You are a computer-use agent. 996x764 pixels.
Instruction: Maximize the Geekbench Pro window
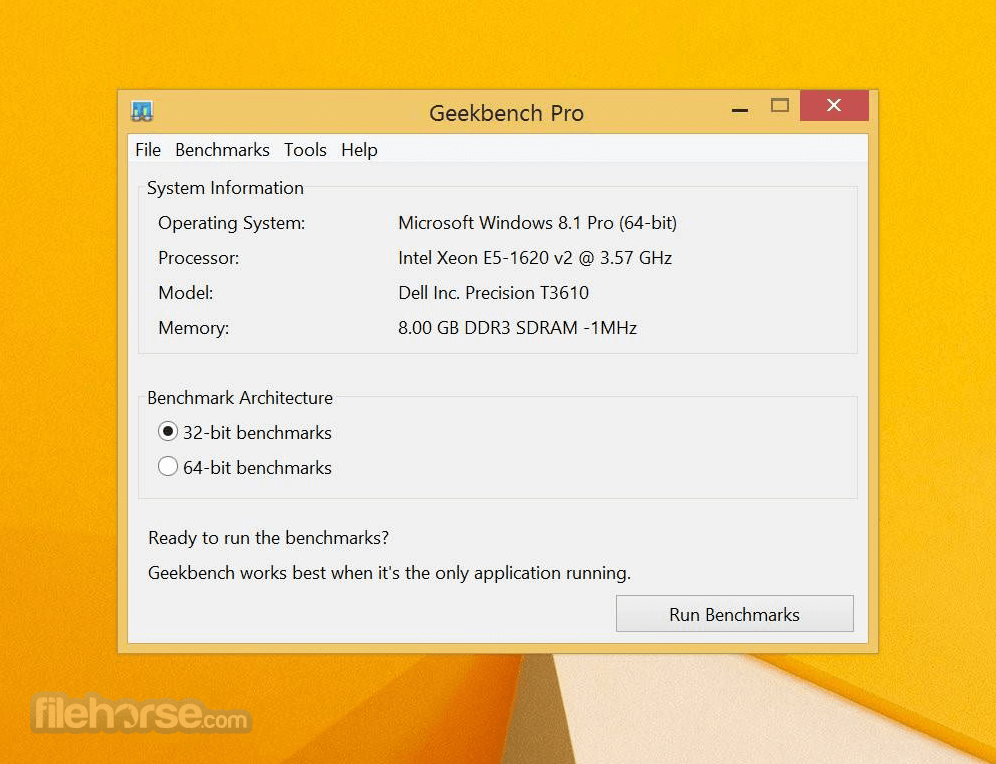(780, 105)
